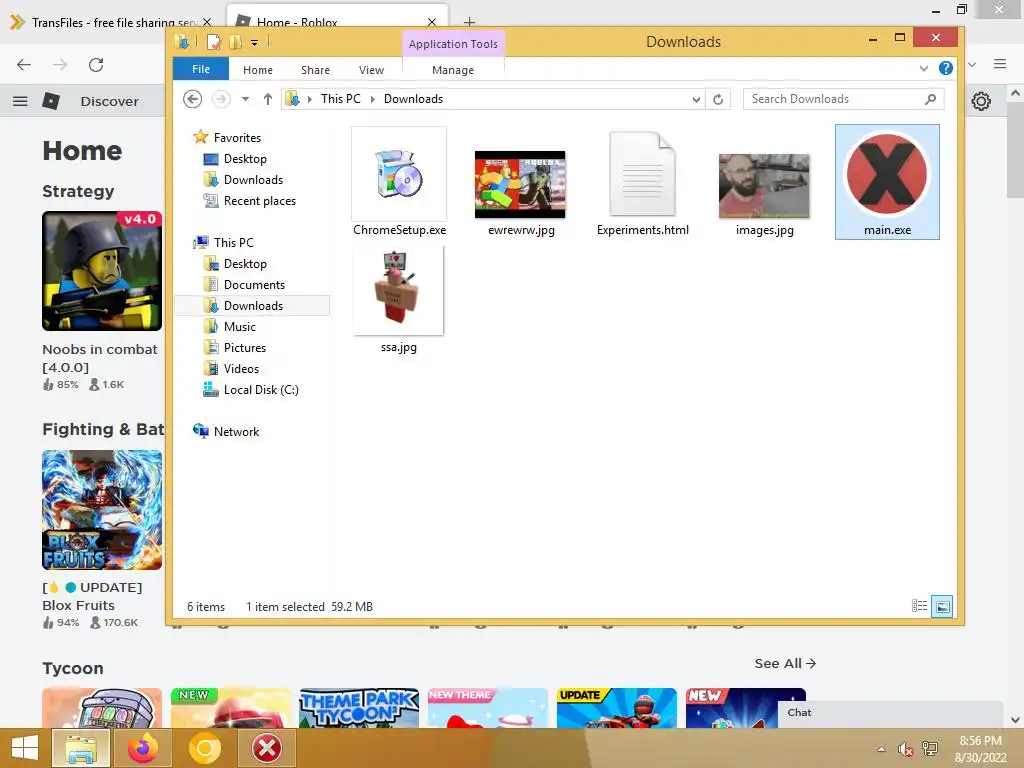Go back in the browser

tap(24, 65)
